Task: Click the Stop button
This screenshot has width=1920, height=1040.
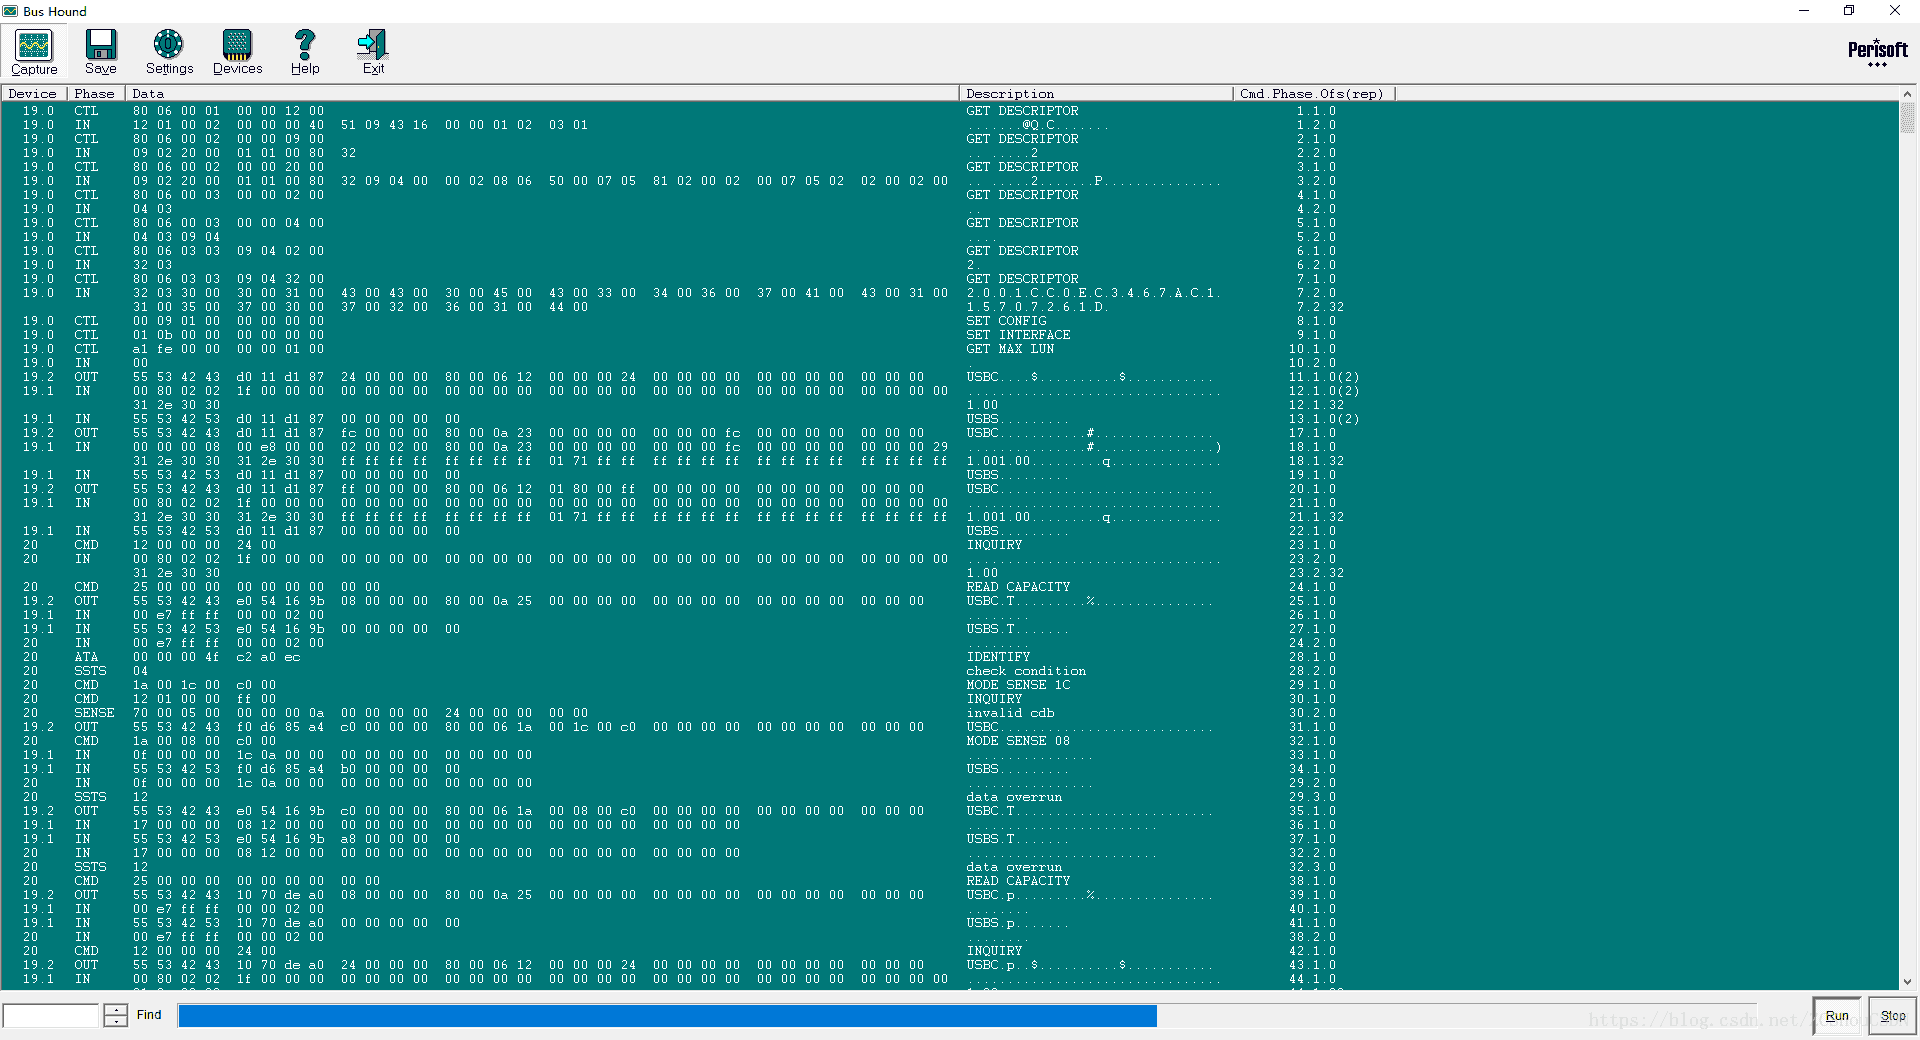Action: point(1892,1015)
